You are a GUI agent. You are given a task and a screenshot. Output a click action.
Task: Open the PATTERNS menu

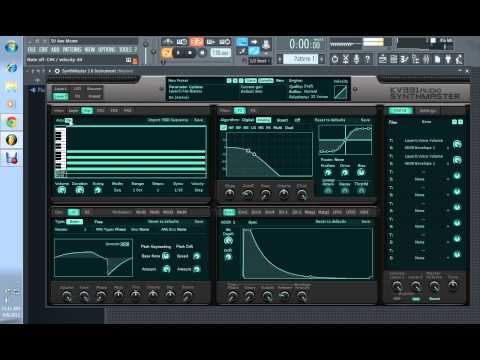click(72, 50)
